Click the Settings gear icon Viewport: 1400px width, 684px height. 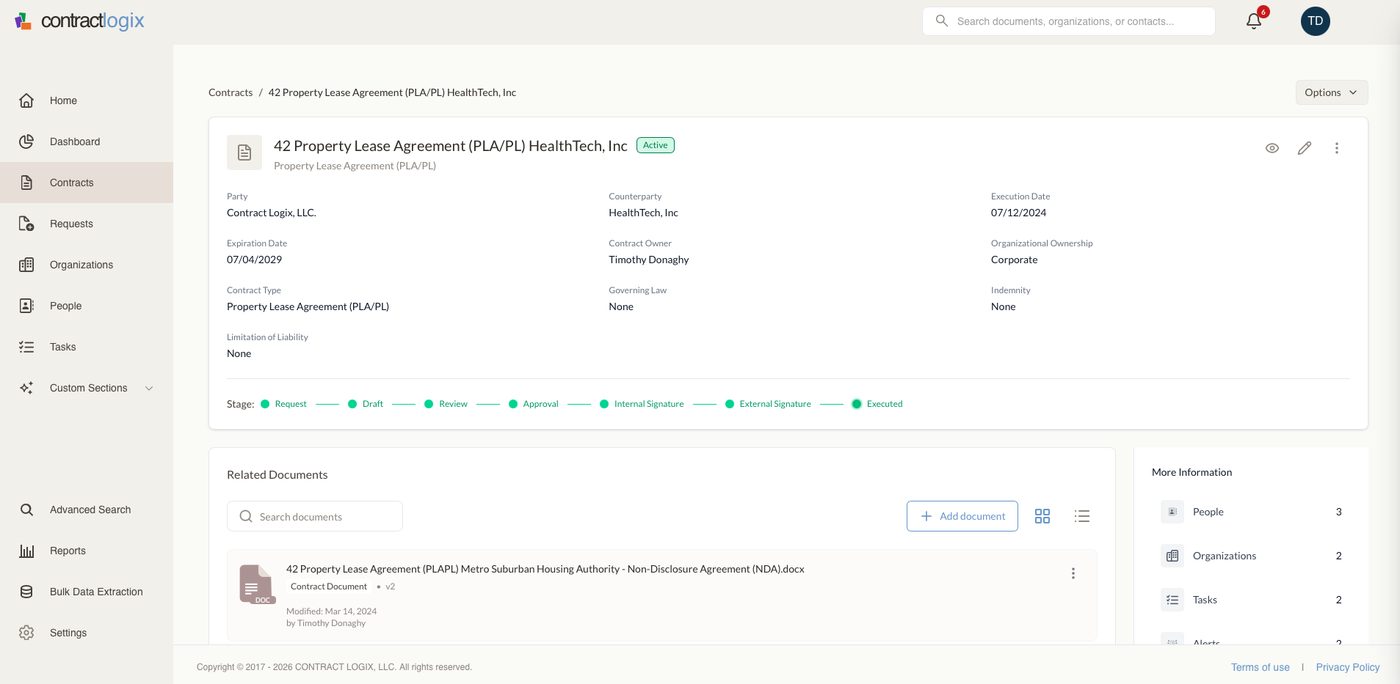pyautogui.click(x=27, y=633)
